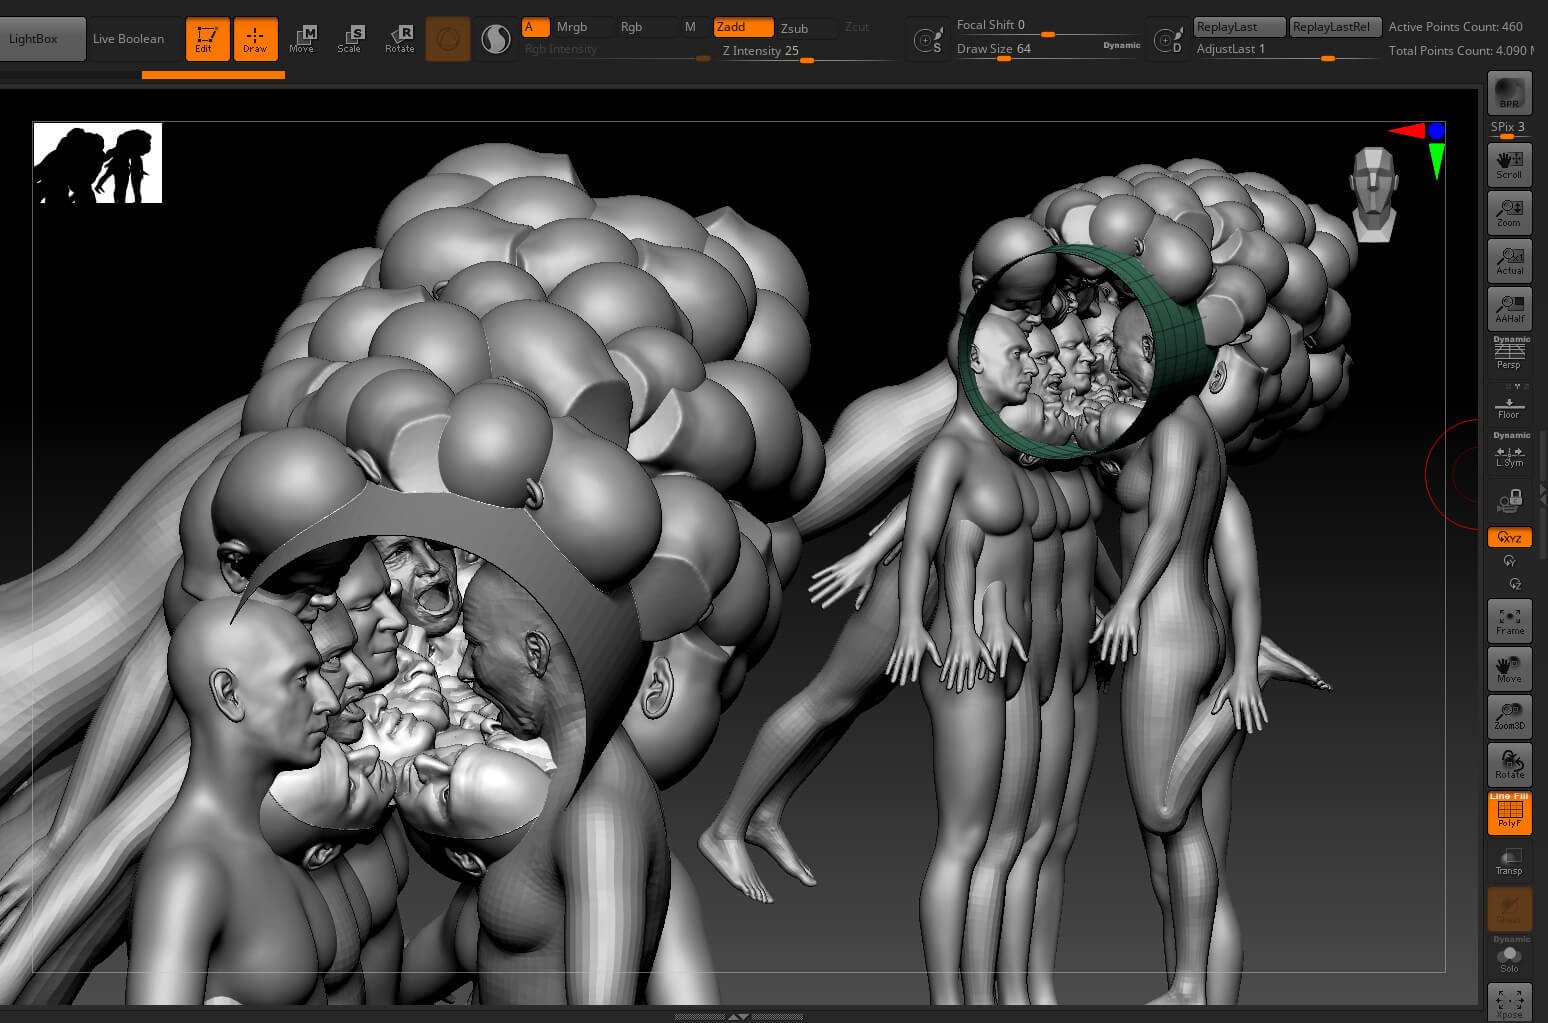Click the right-shelf Move view icon
The height and width of the screenshot is (1023, 1548).
tap(1509, 668)
